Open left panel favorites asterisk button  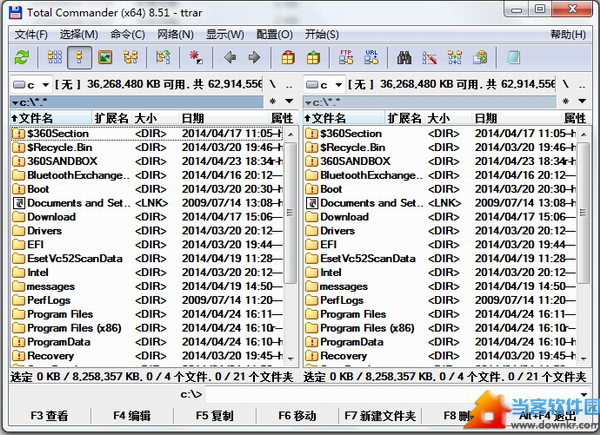[272, 101]
